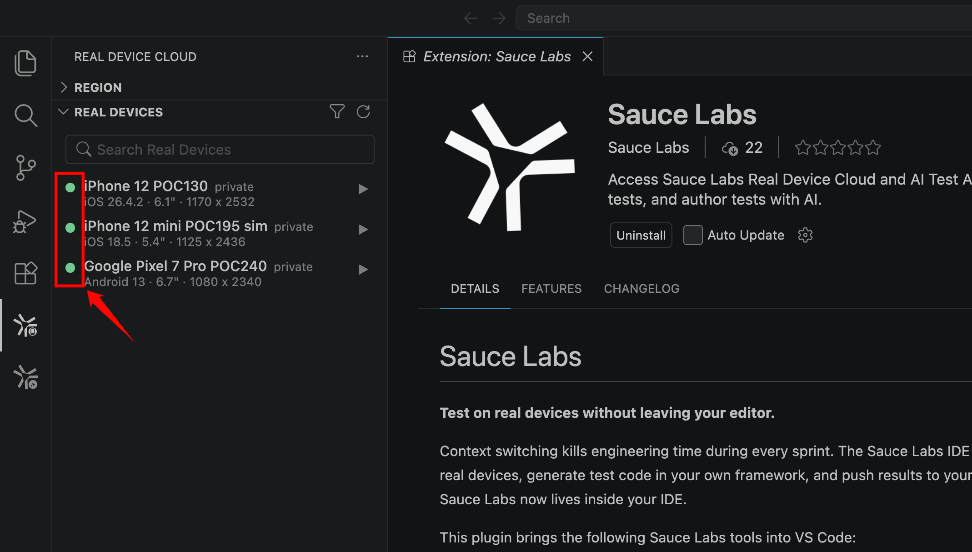Click the Sauce Labs extension title heading
Image resolution: width=972 pixels, height=552 pixels.
[682, 115]
